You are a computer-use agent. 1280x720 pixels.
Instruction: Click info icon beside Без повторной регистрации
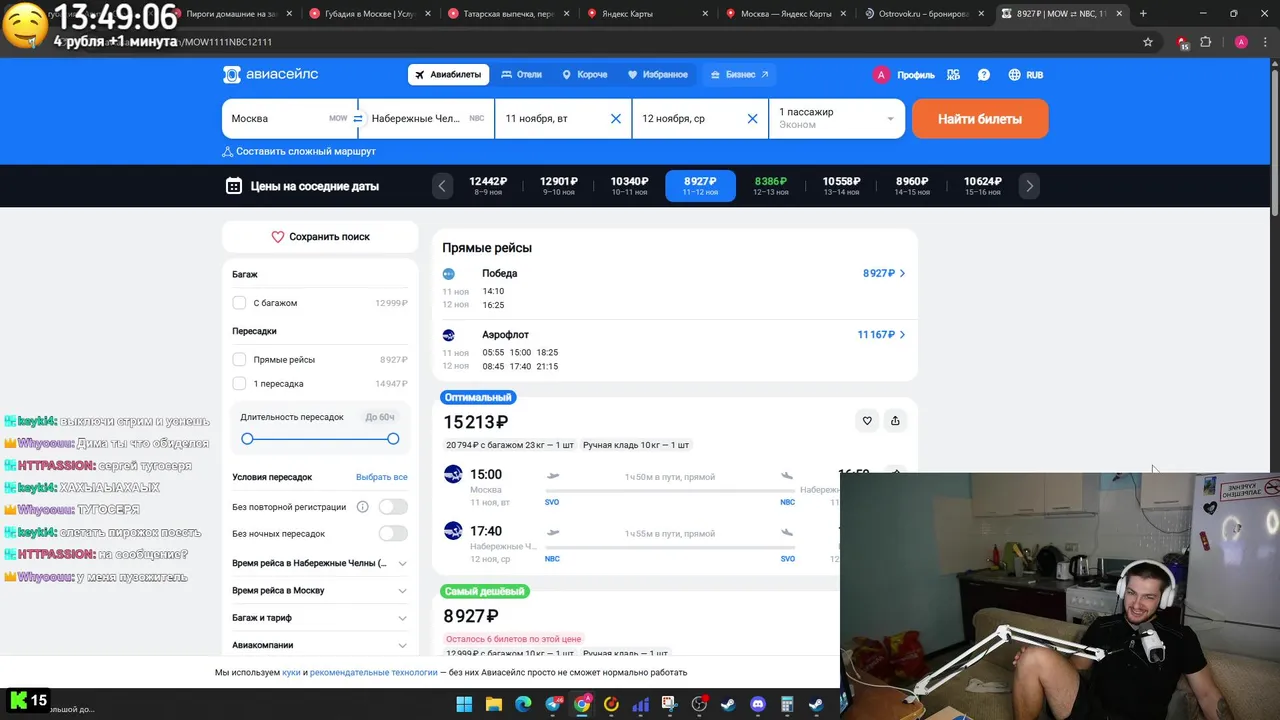tap(363, 507)
